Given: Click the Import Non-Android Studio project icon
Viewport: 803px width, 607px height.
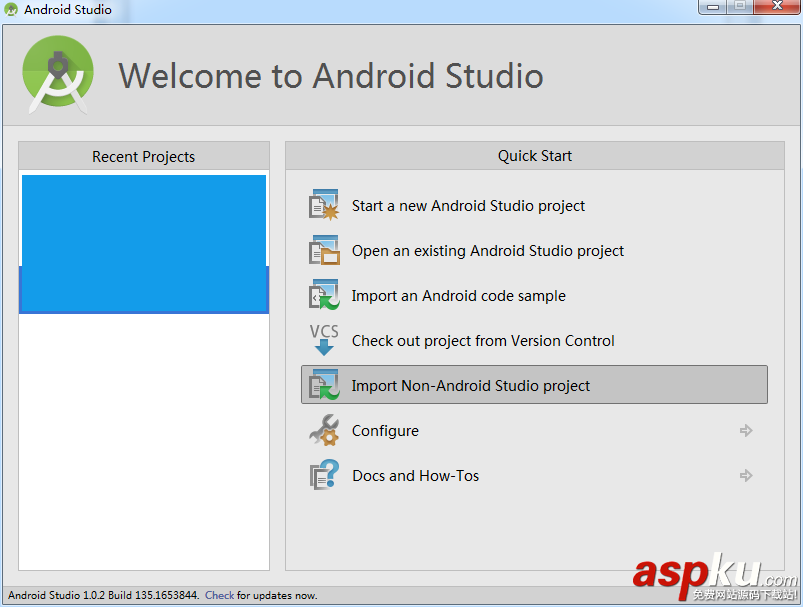Looking at the screenshot, I should tap(324, 385).
